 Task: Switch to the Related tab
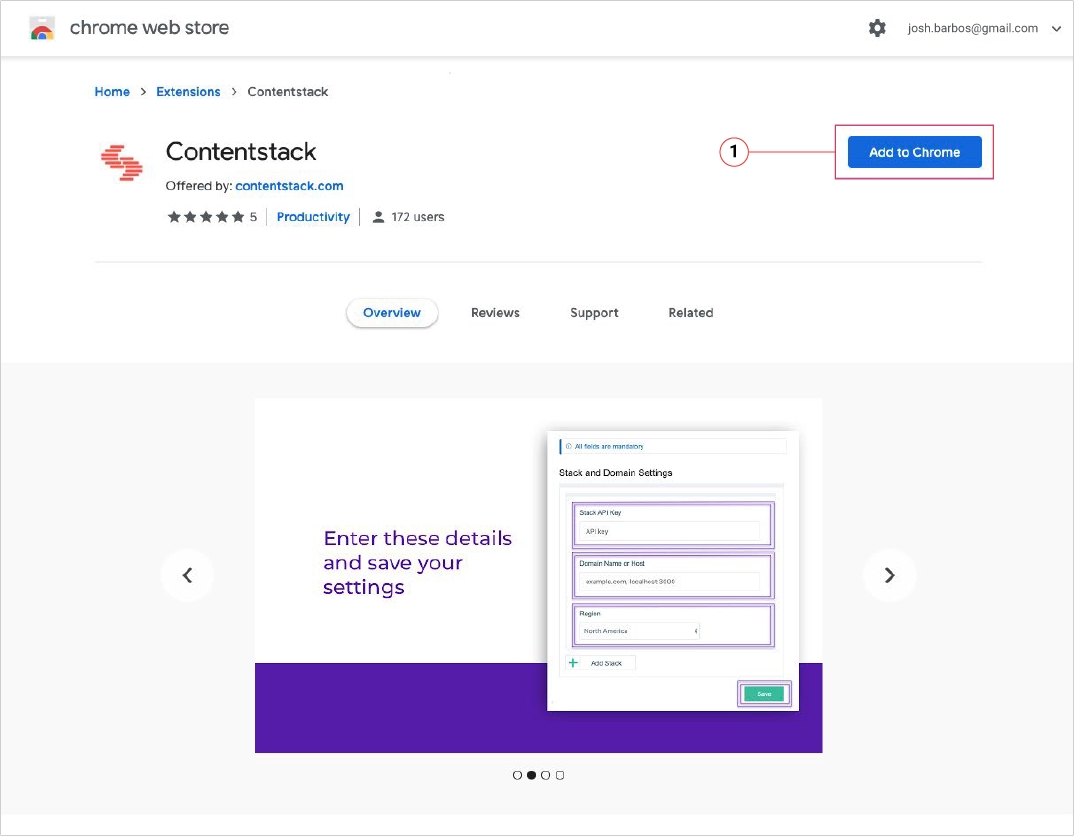click(x=690, y=313)
